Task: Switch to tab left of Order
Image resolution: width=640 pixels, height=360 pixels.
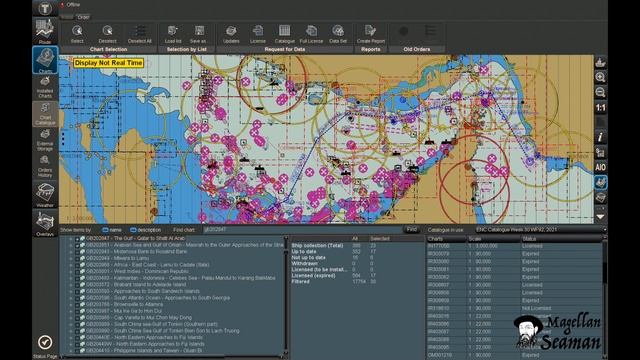Action: 67,17
